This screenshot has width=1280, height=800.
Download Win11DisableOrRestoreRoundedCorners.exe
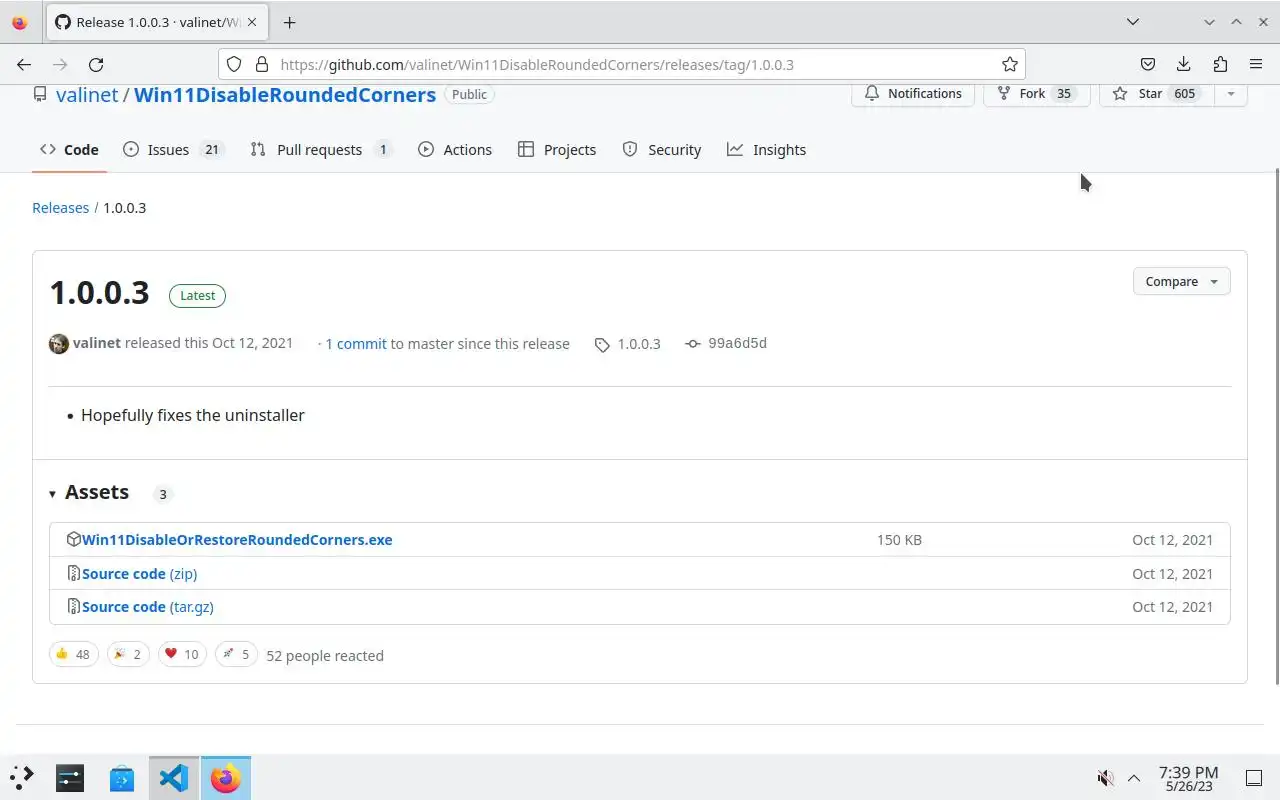[237, 539]
